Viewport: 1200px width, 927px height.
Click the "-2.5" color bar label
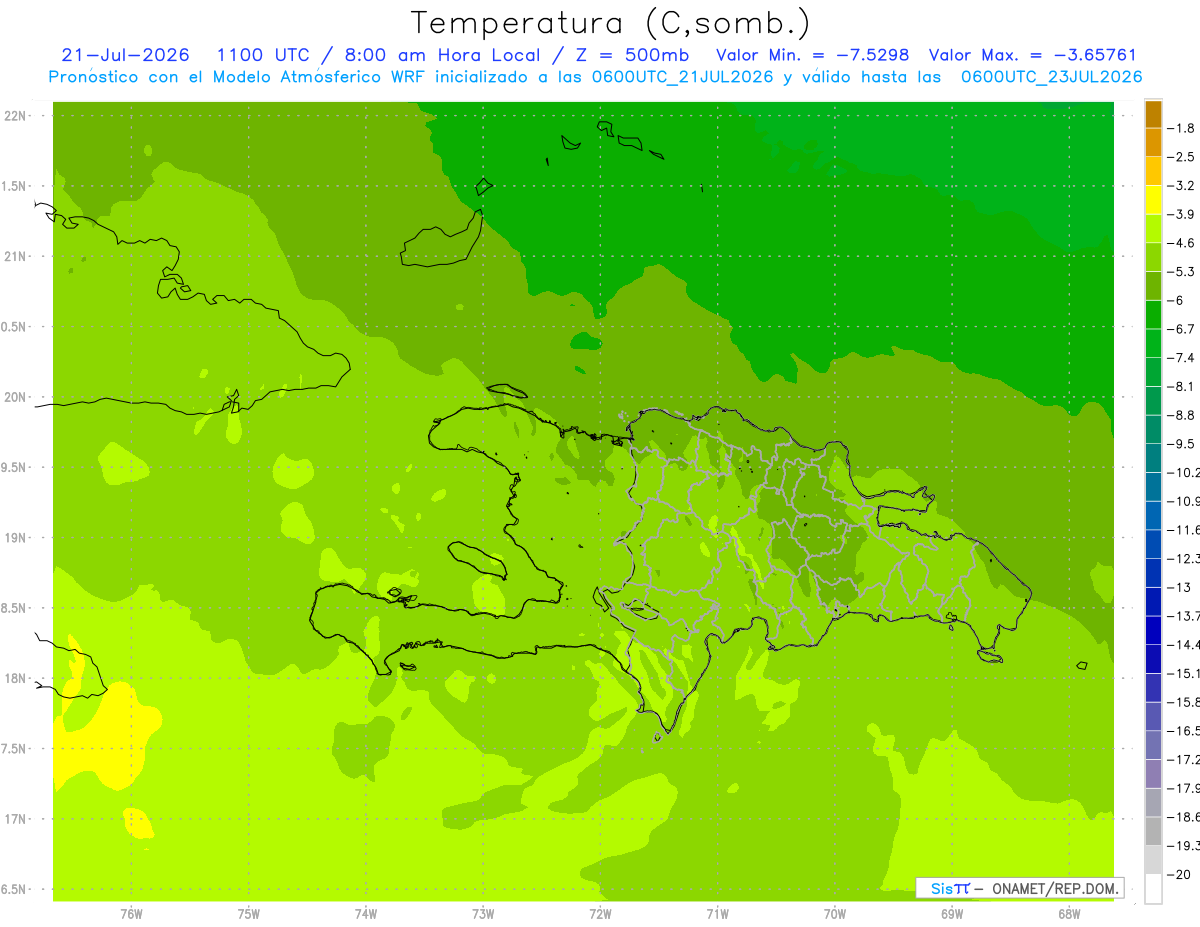click(x=1181, y=157)
